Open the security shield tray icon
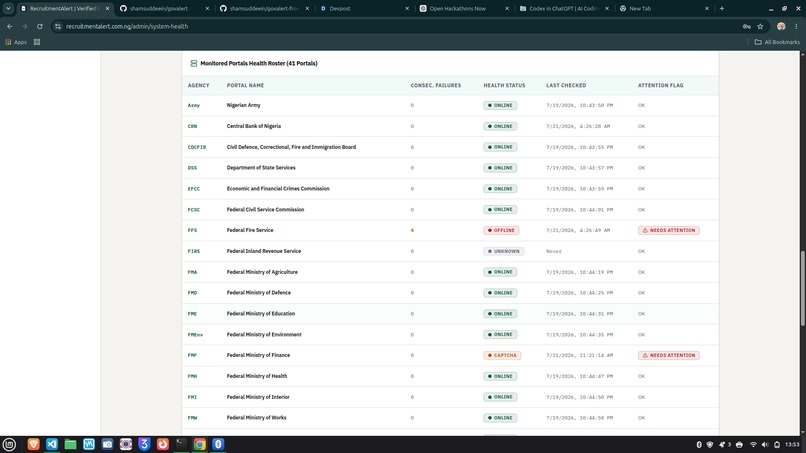The image size is (806, 453). pos(710,445)
